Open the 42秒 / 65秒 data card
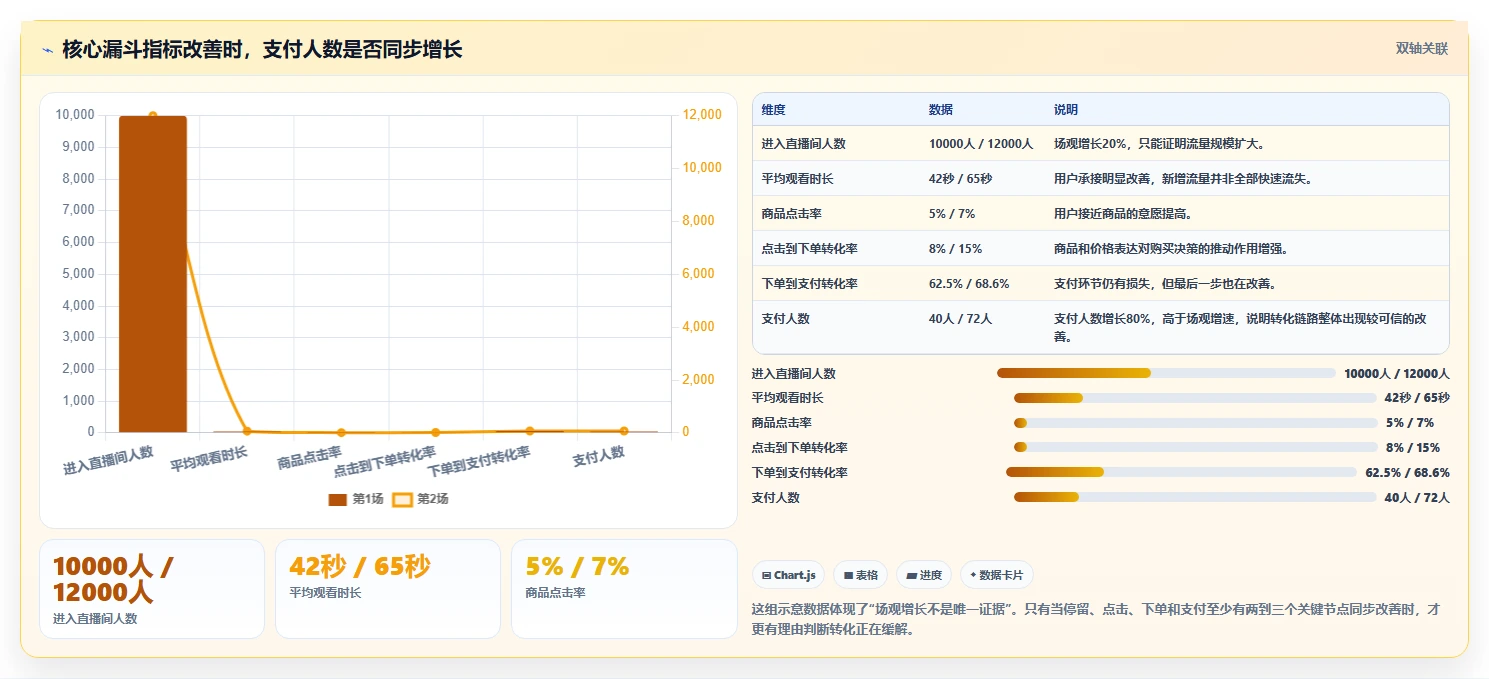 click(x=388, y=589)
